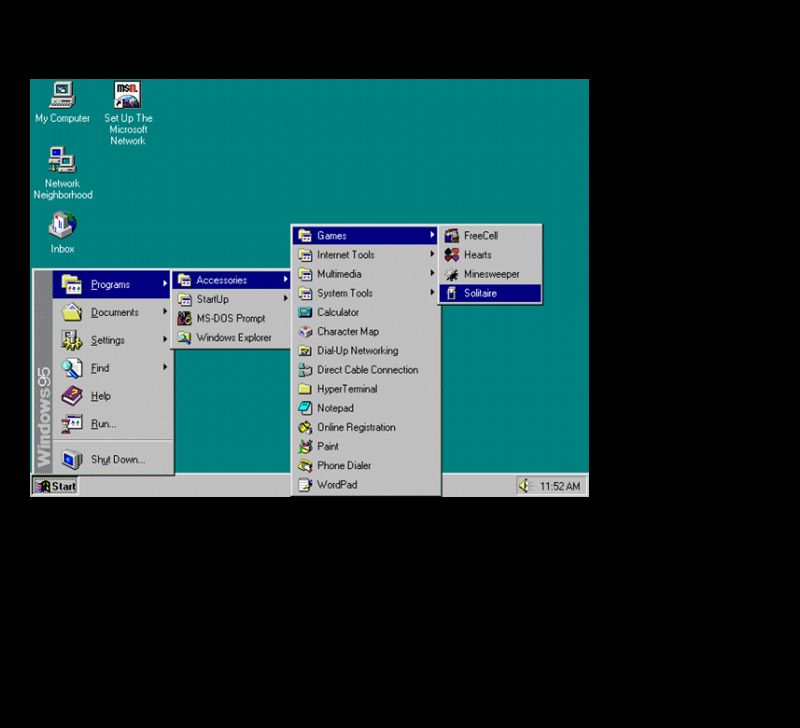Open Settings in Start menu
This screenshot has height=728, width=800.
click(112, 340)
